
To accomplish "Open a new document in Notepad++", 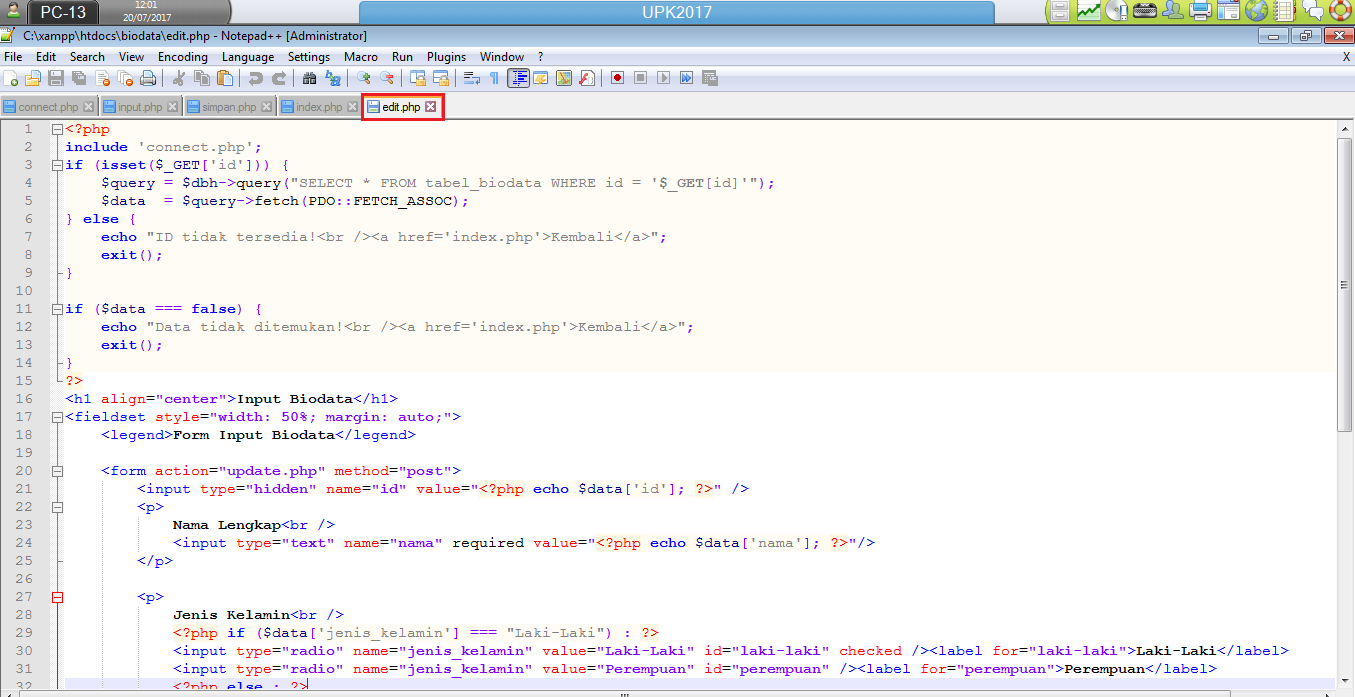I will pyautogui.click(x=11, y=77).
